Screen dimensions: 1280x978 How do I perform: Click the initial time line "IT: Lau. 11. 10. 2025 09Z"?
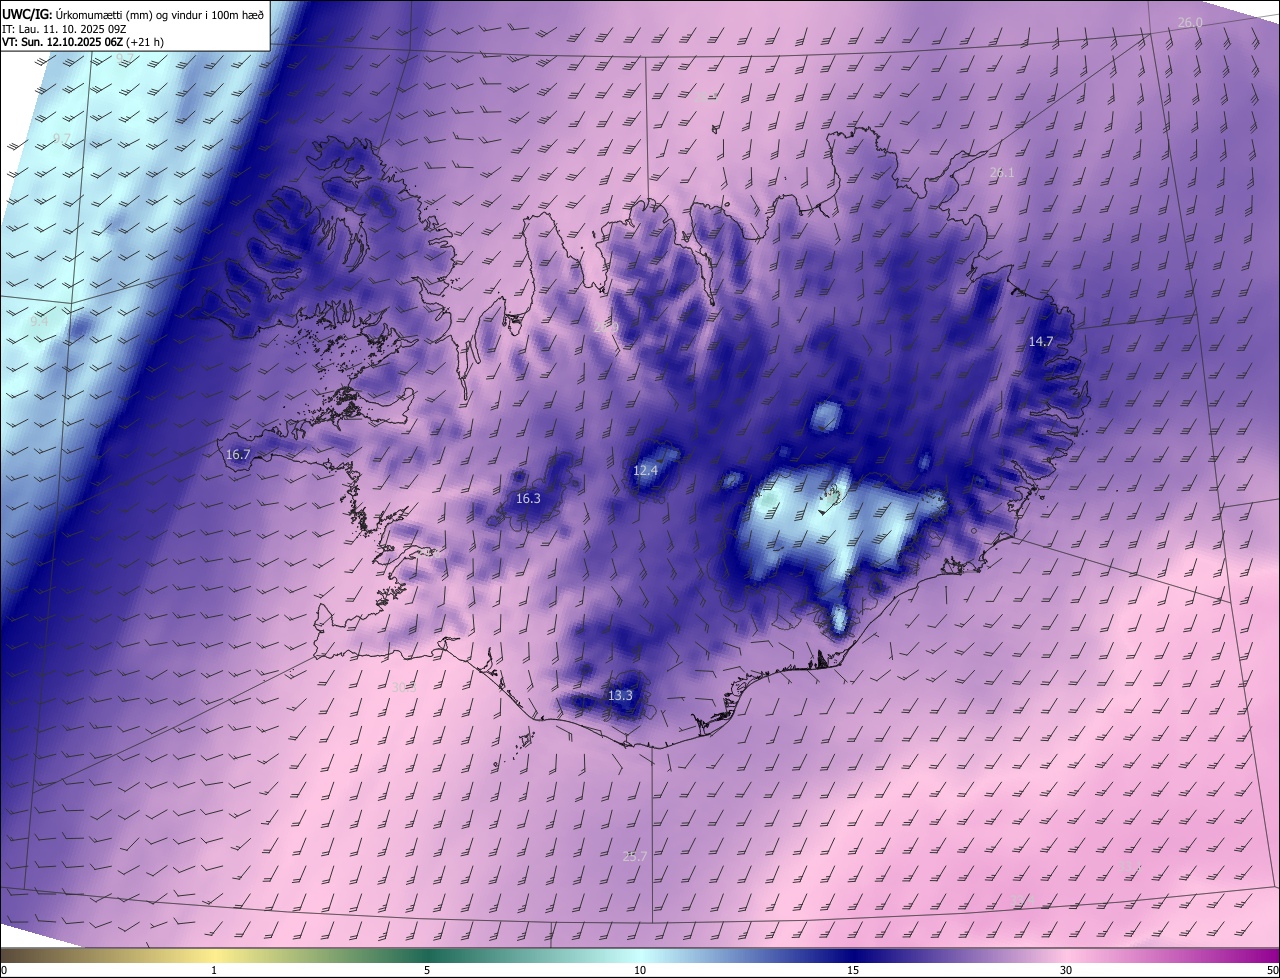coord(66,29)
